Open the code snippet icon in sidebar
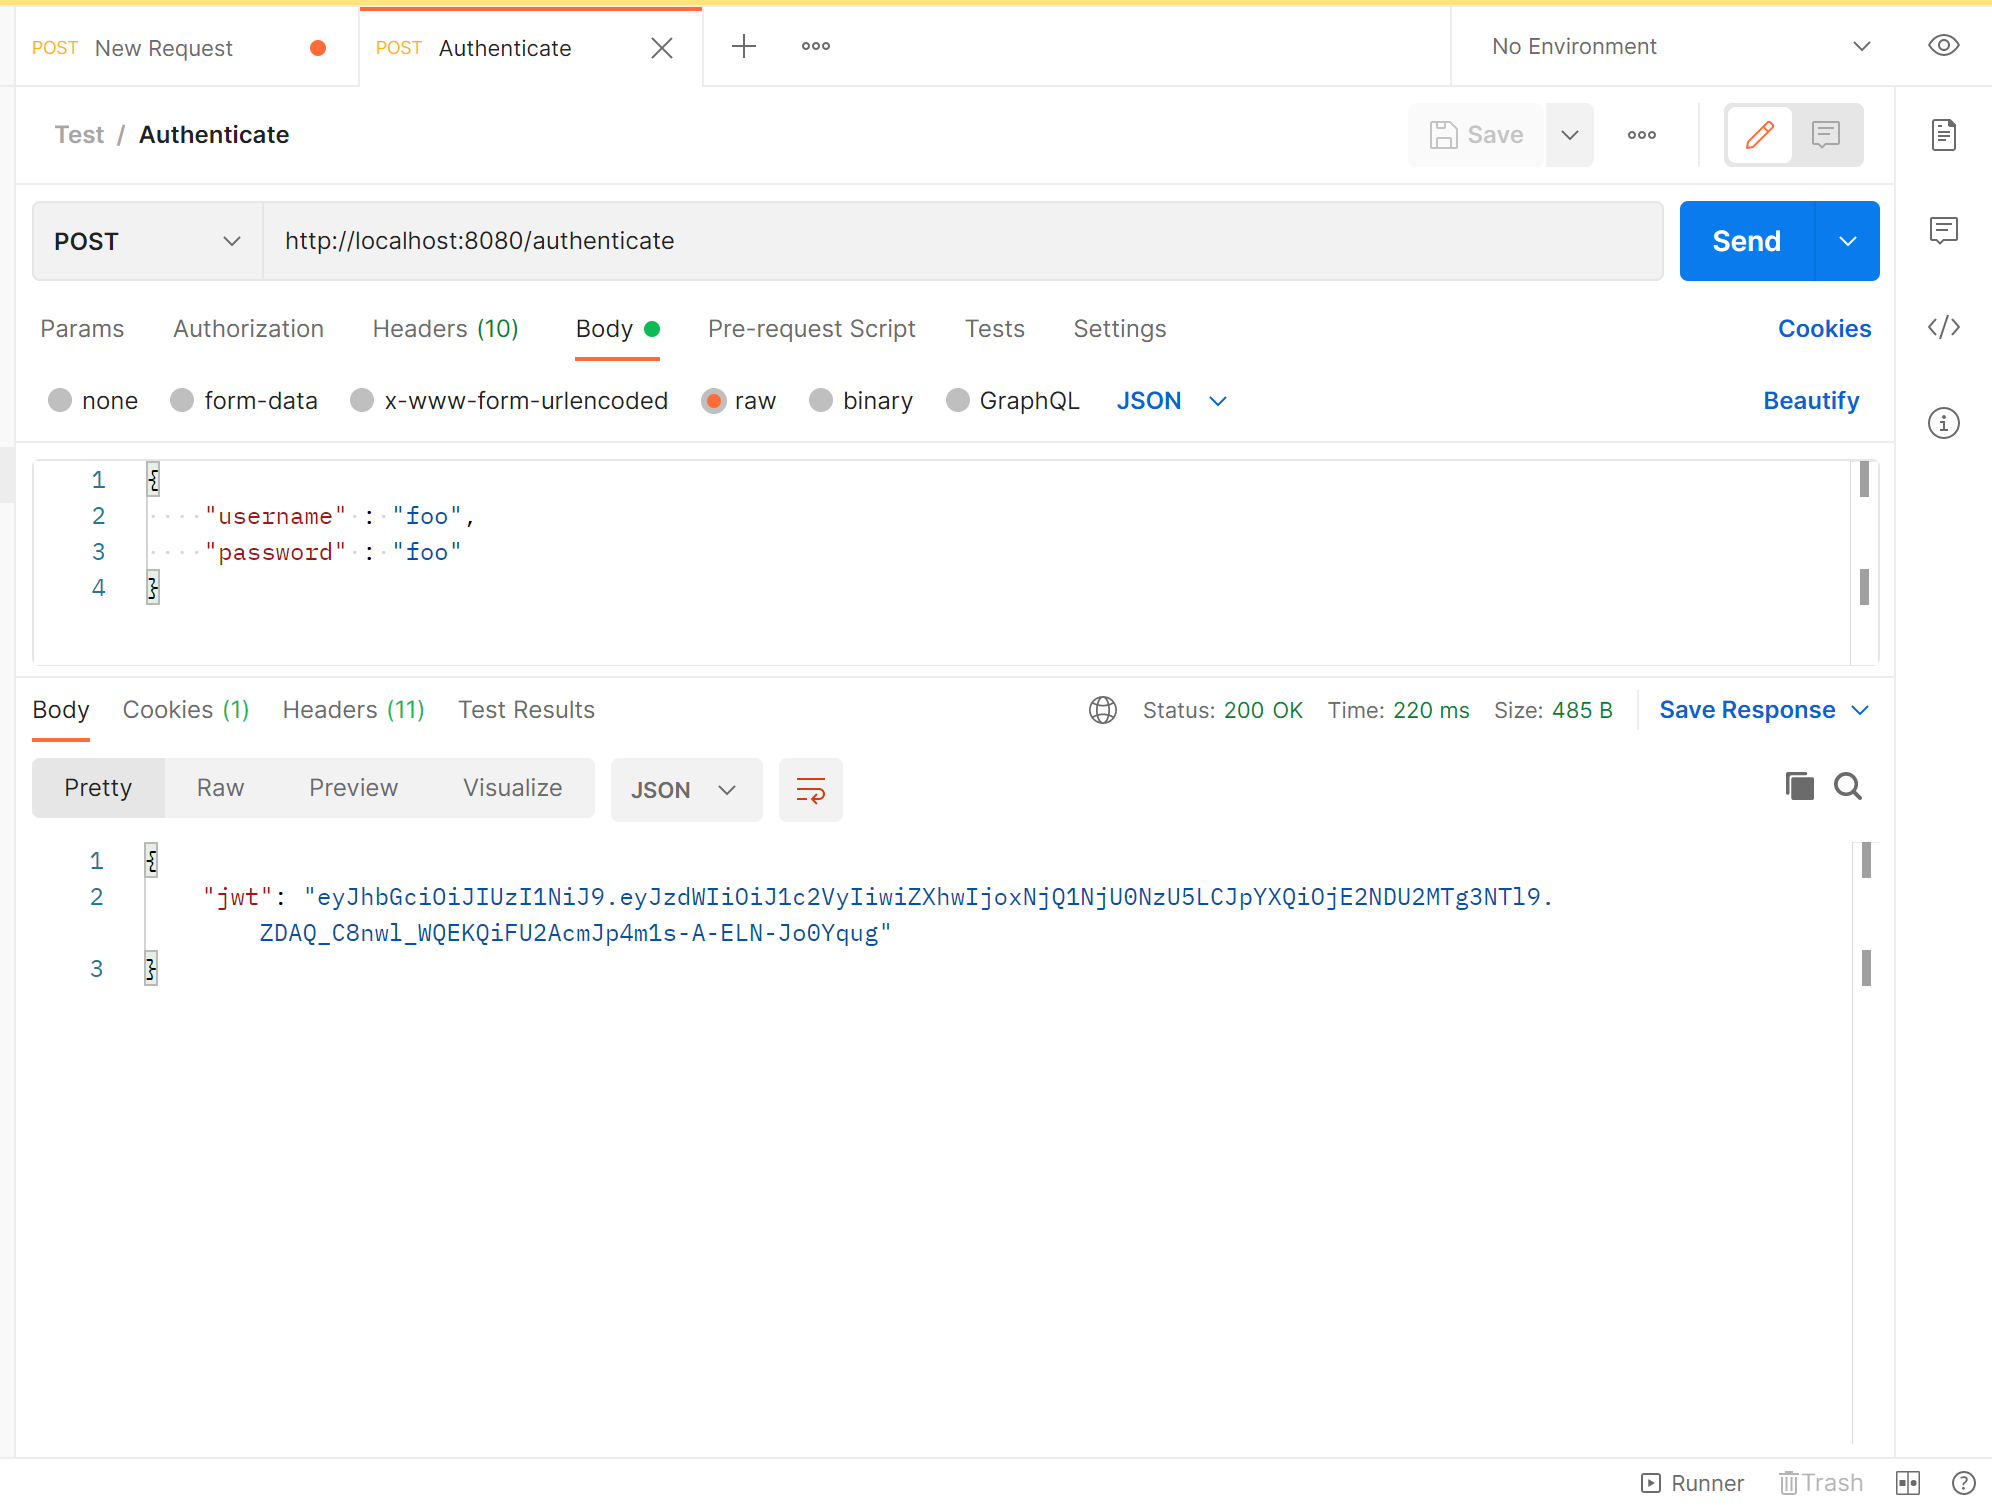Viewport: 1992px width, 1506px height. click(x=1943, y=328)
